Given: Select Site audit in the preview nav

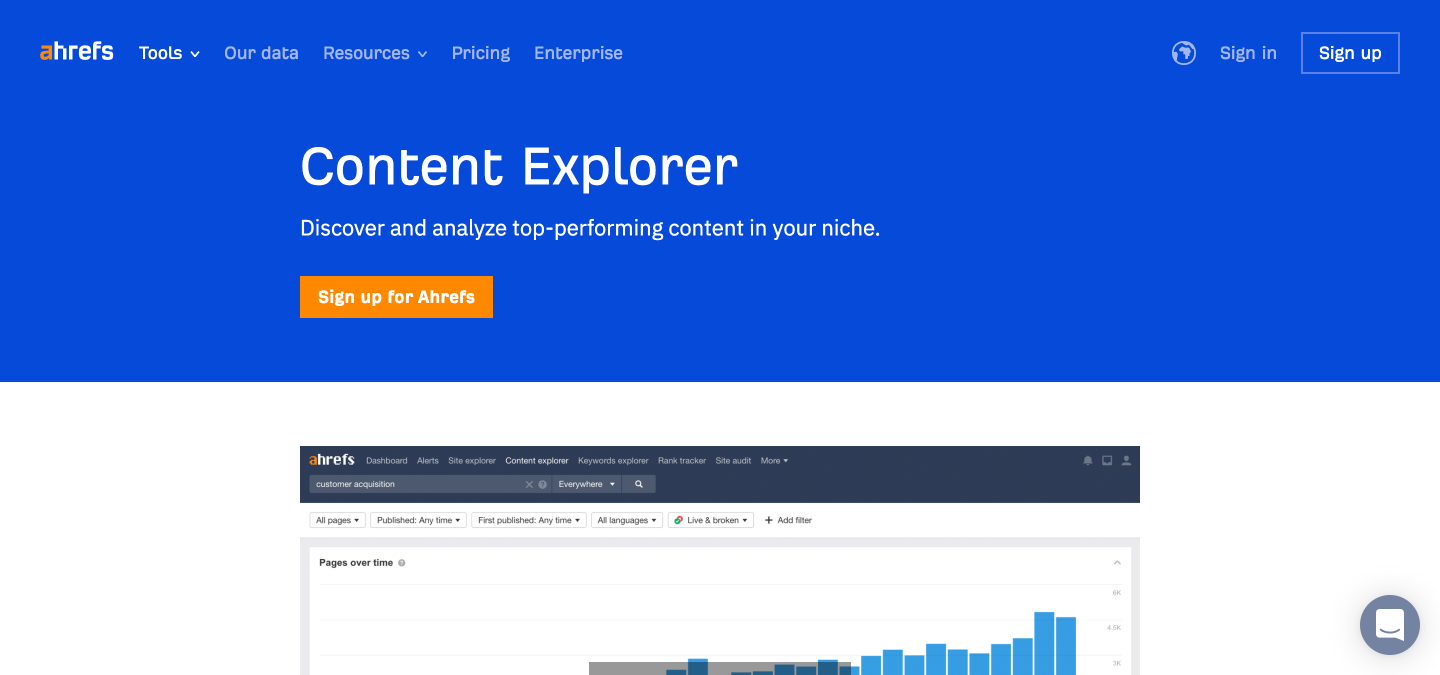Looking at the screenshot, I should [733, 461].
